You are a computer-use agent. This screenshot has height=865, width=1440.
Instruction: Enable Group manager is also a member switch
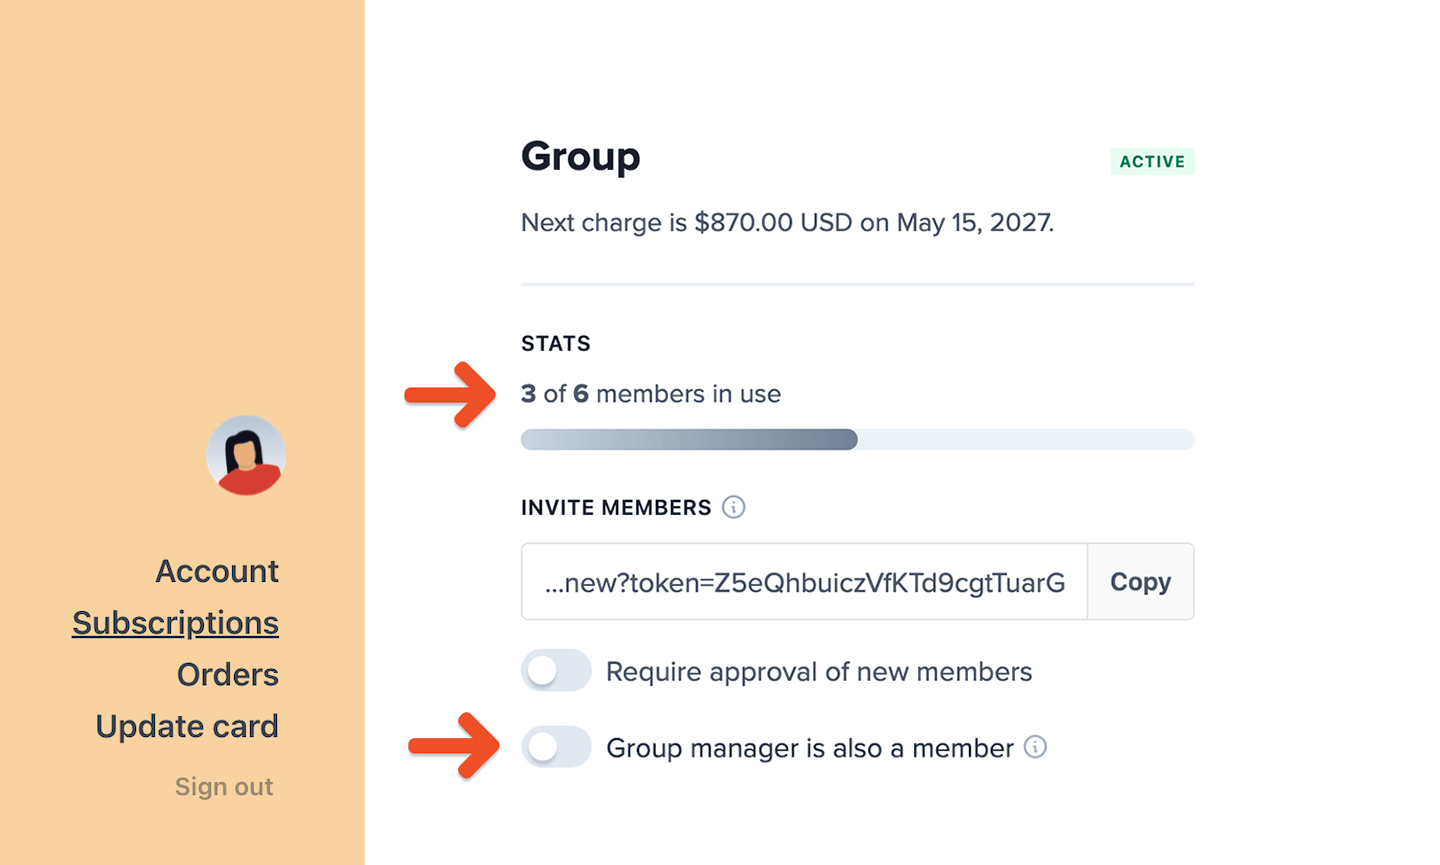(x=556, y=747)
